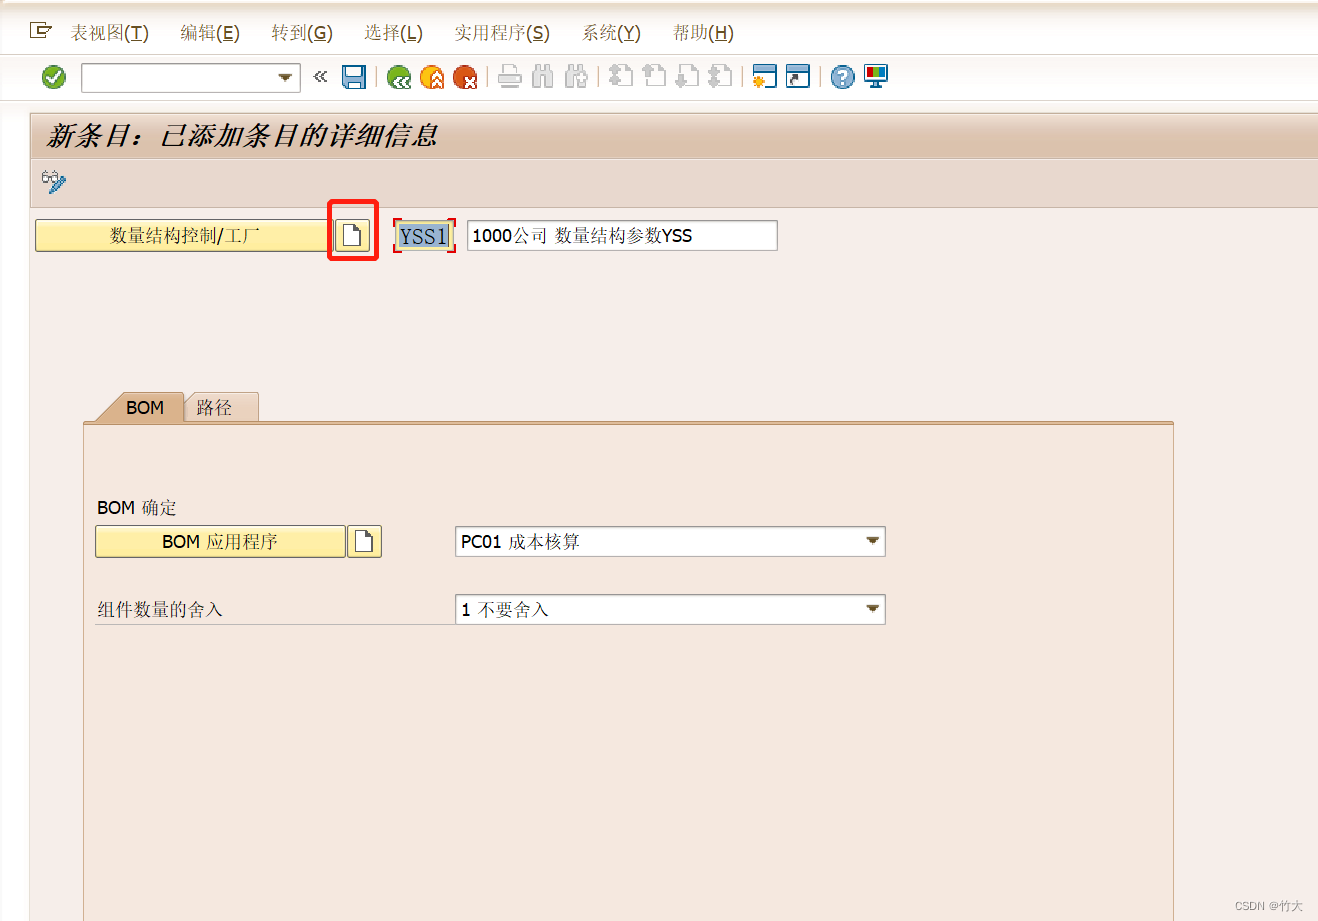This screenshot has width=1318, height=921.
Task: Click the Create Shortcut icon
Action: [x=798, y=76]
